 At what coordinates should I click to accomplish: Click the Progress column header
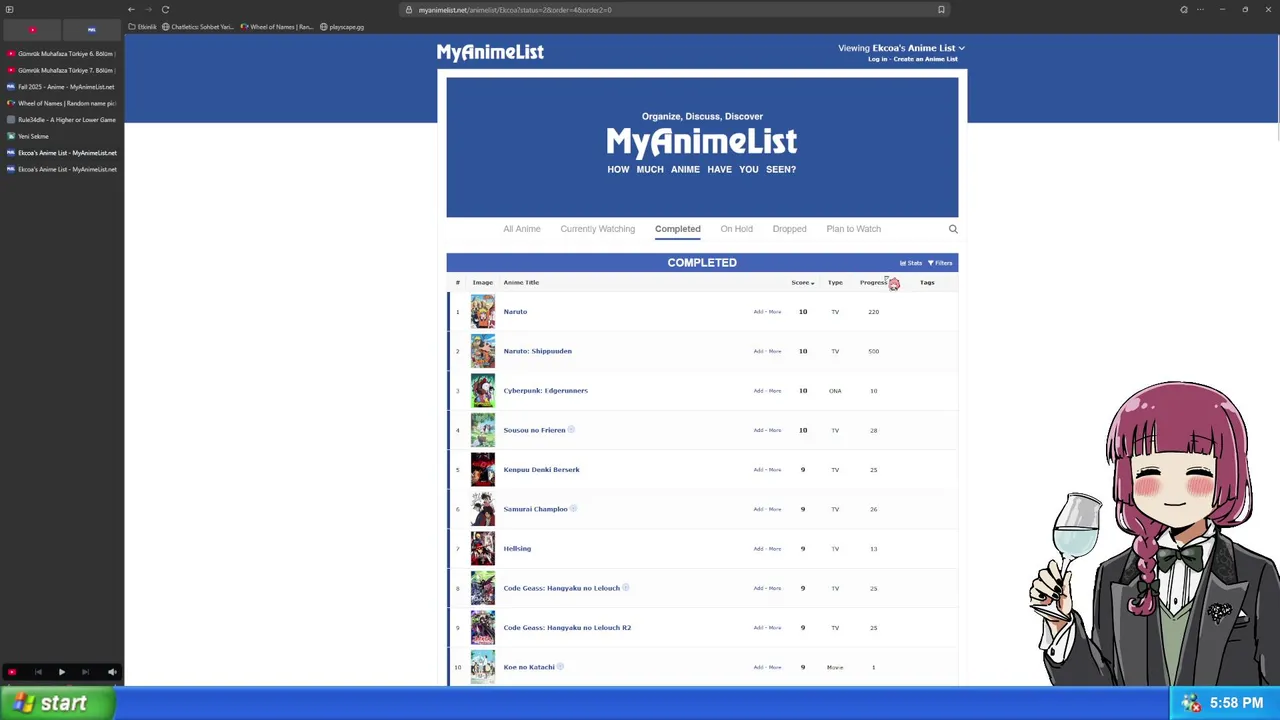[x=873, y=283]
